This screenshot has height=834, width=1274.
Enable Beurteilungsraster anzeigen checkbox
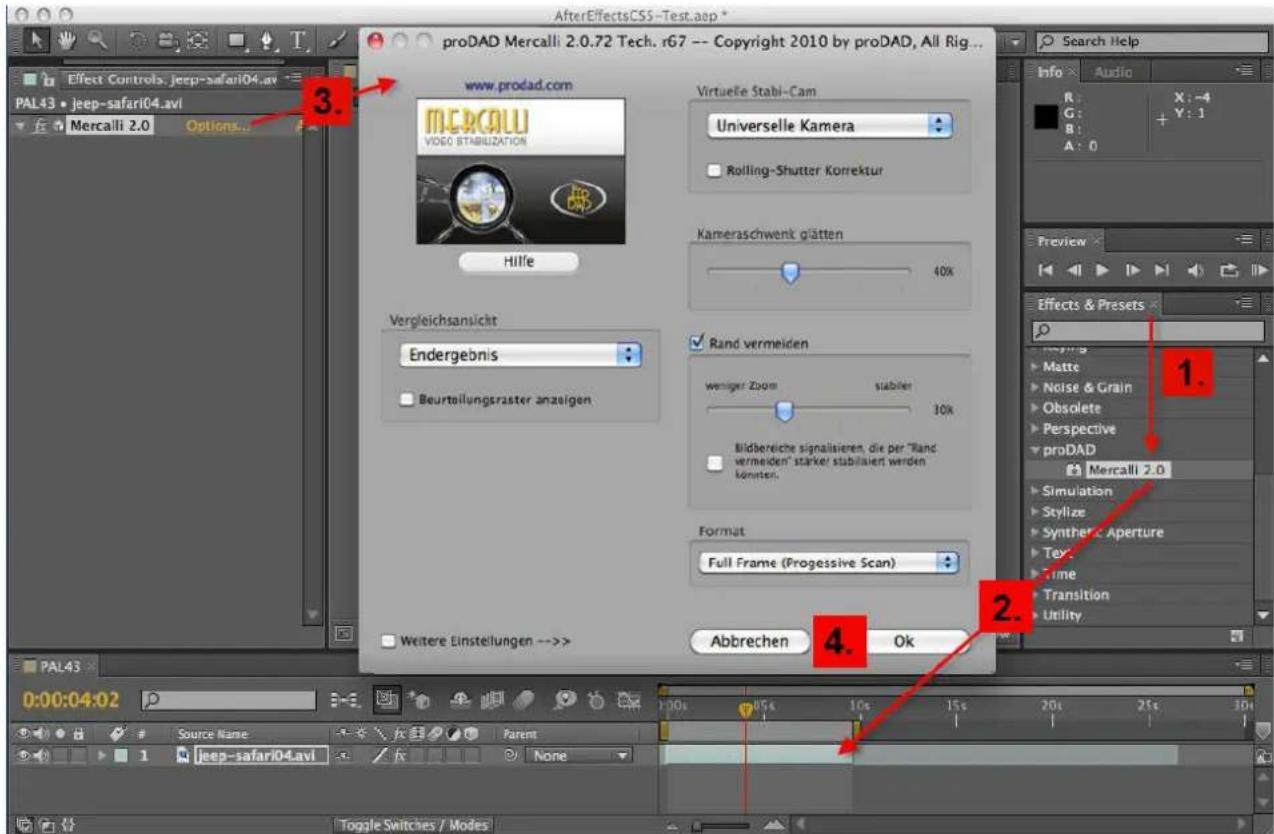[x=406, y=399]
